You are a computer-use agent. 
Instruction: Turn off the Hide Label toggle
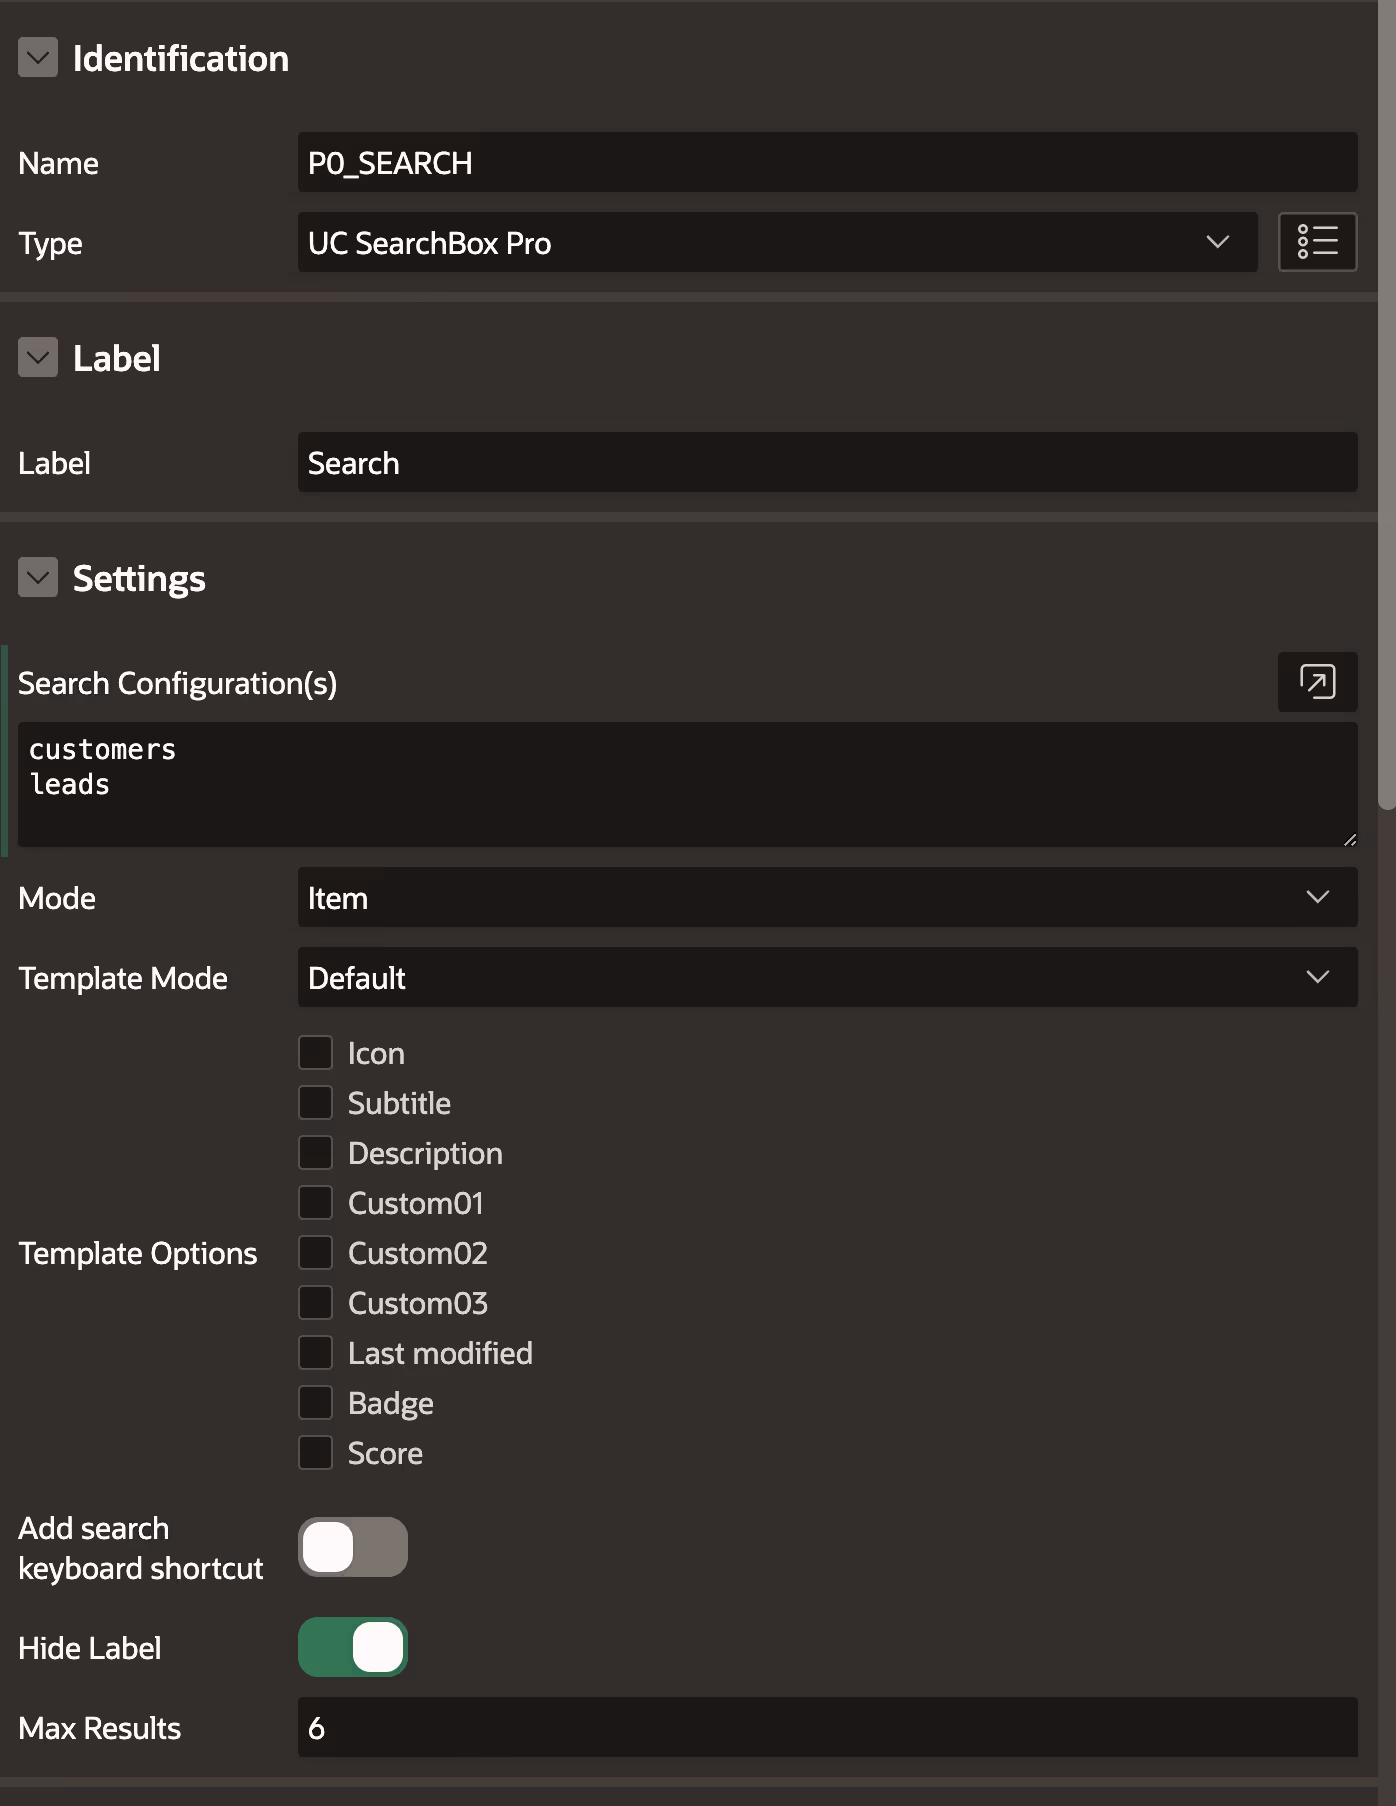pos(353,1647)
